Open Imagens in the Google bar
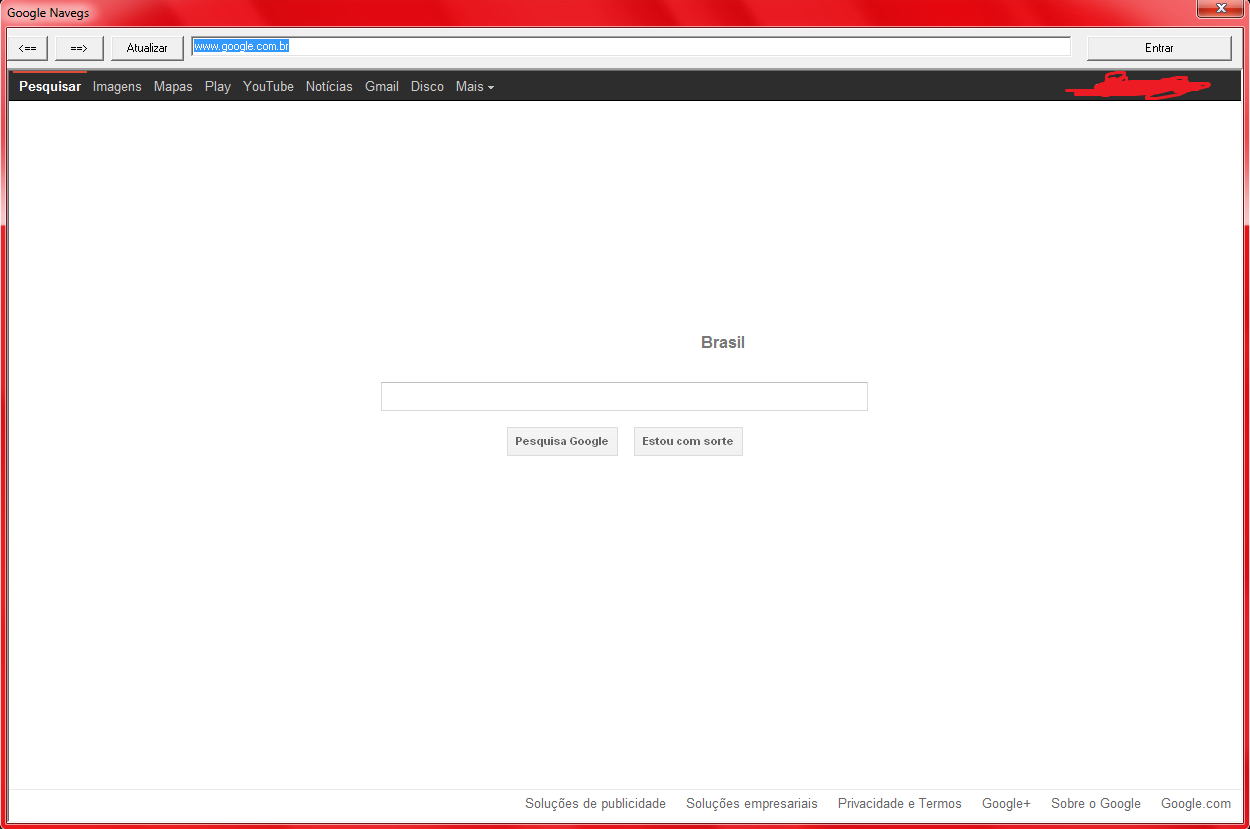 point(117,87)
